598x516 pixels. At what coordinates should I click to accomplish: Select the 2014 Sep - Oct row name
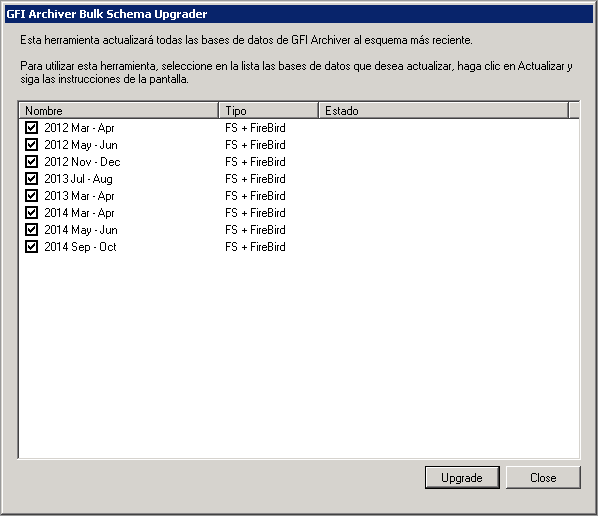click(x=80, y=247)
